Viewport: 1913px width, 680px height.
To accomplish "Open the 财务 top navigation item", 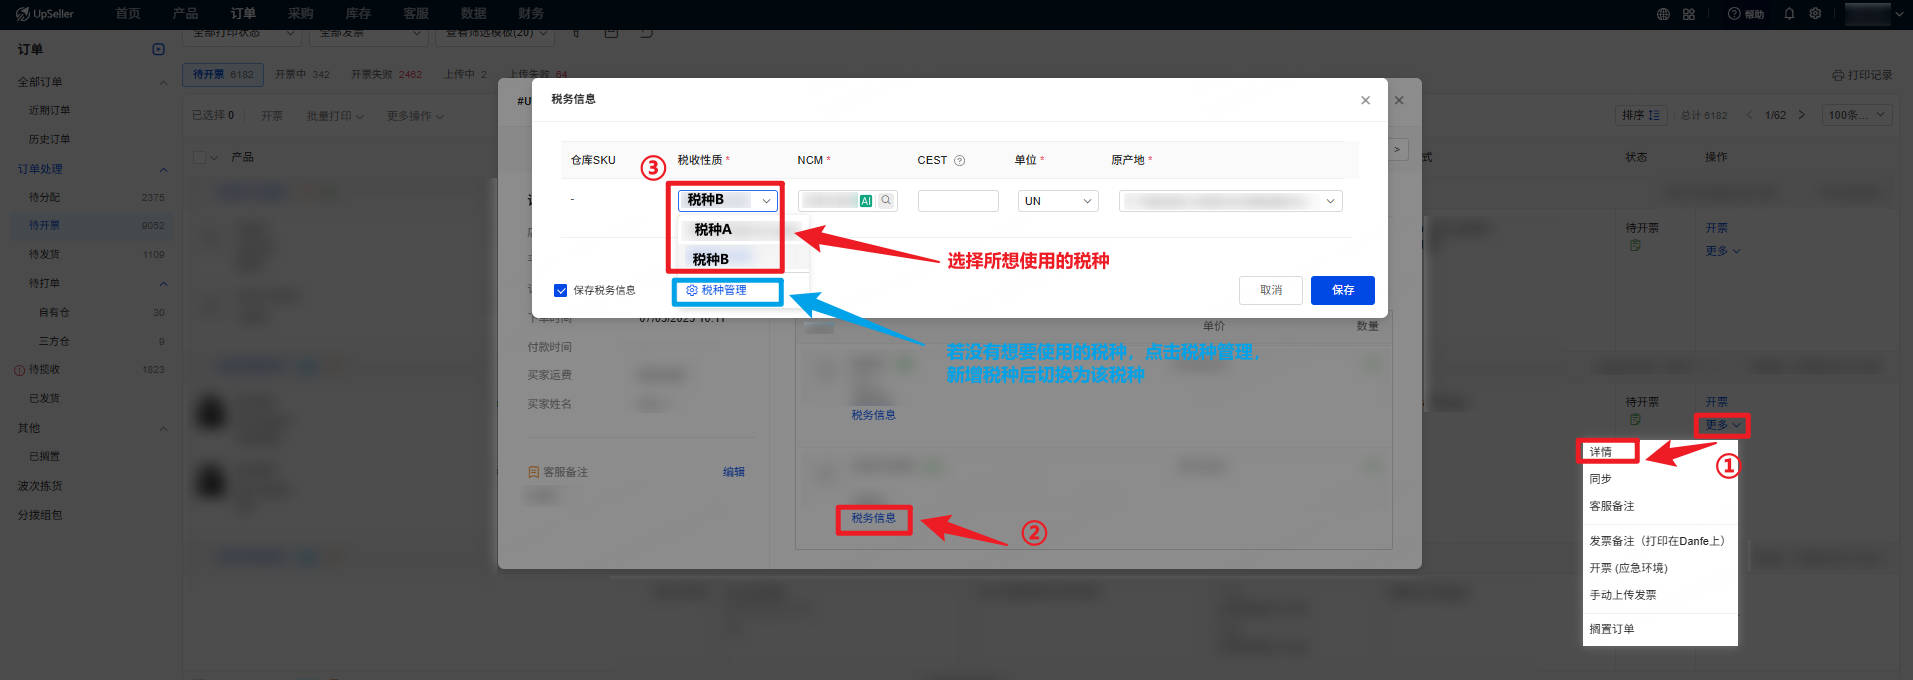I will (531, 14).
